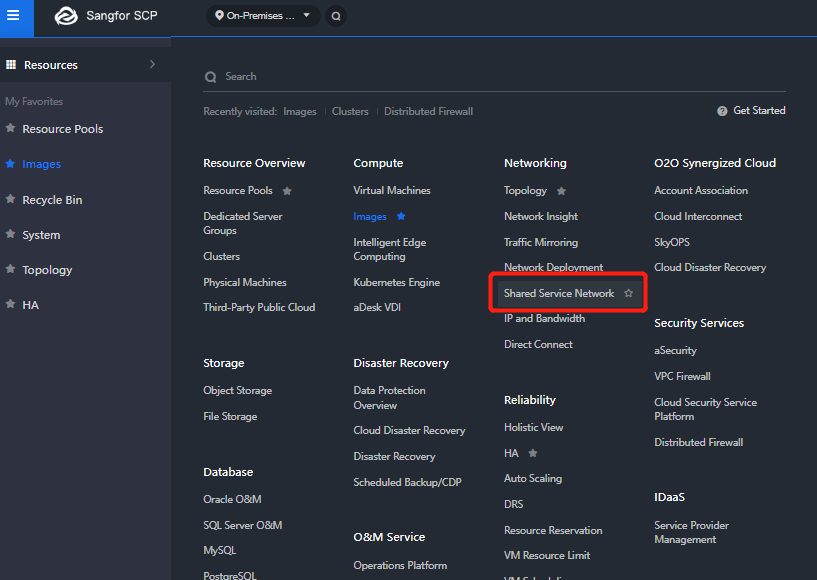817x580 pixels.
Task: Click the Get Started help icon
Action: tap(722, 111)
